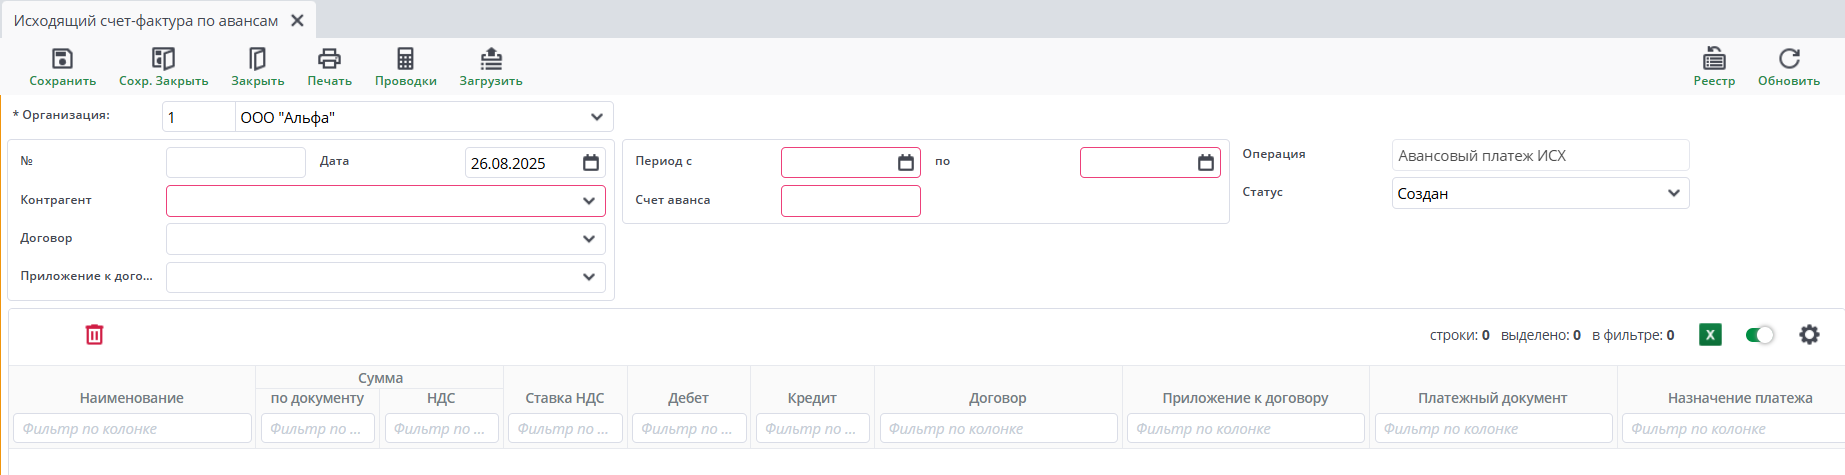Open table settings gear icon
1845x475 pixels.
[x=1809, y=335]
